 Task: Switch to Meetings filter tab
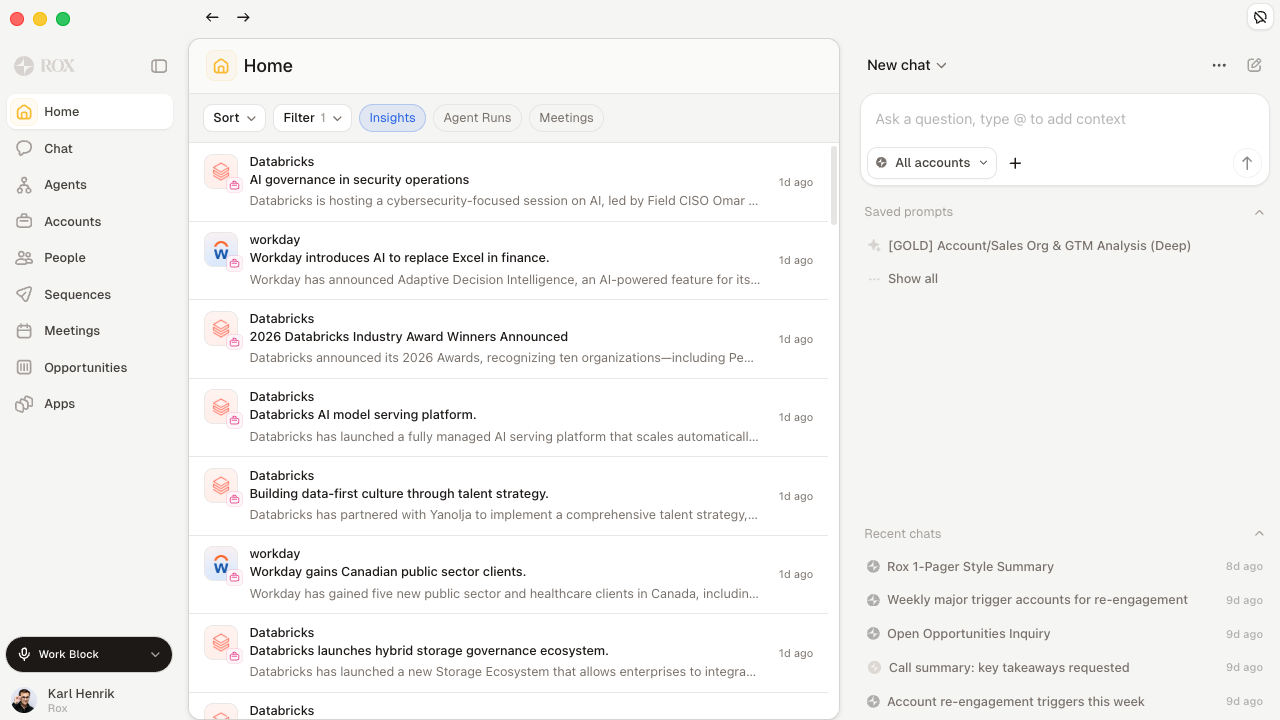[566, 118]
